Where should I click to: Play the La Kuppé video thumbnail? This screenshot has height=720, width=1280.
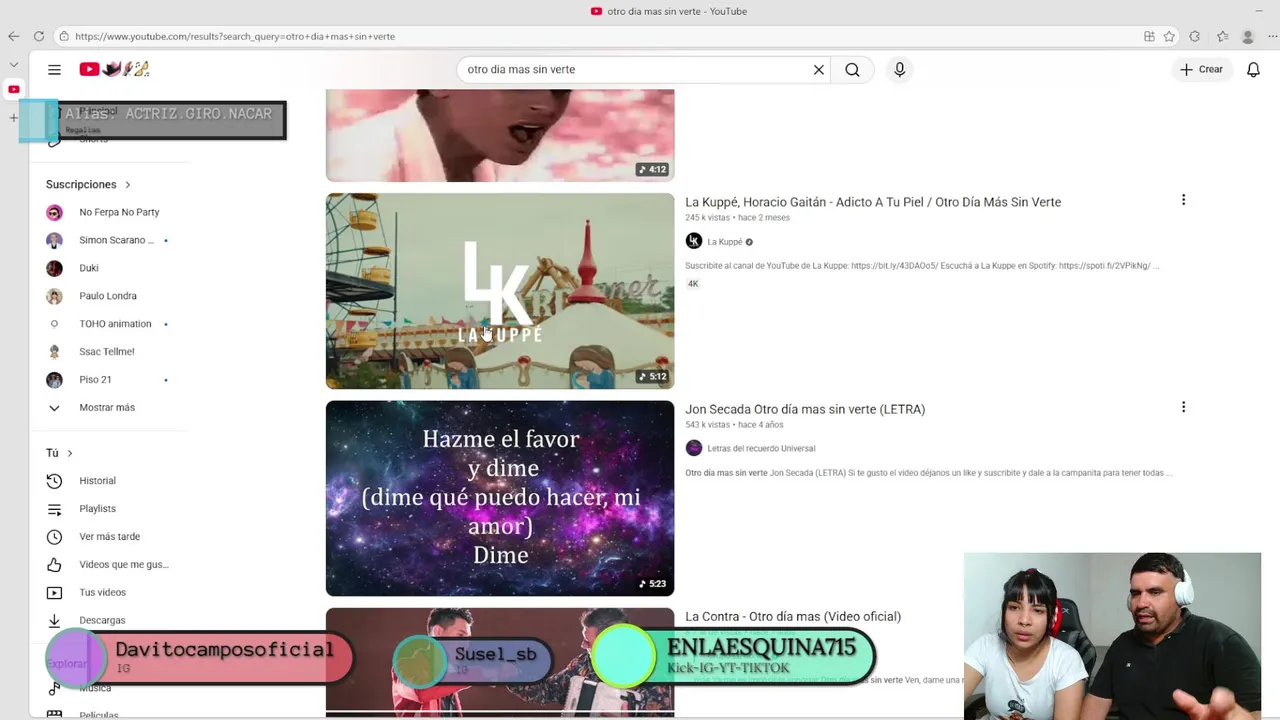[500, 291]
